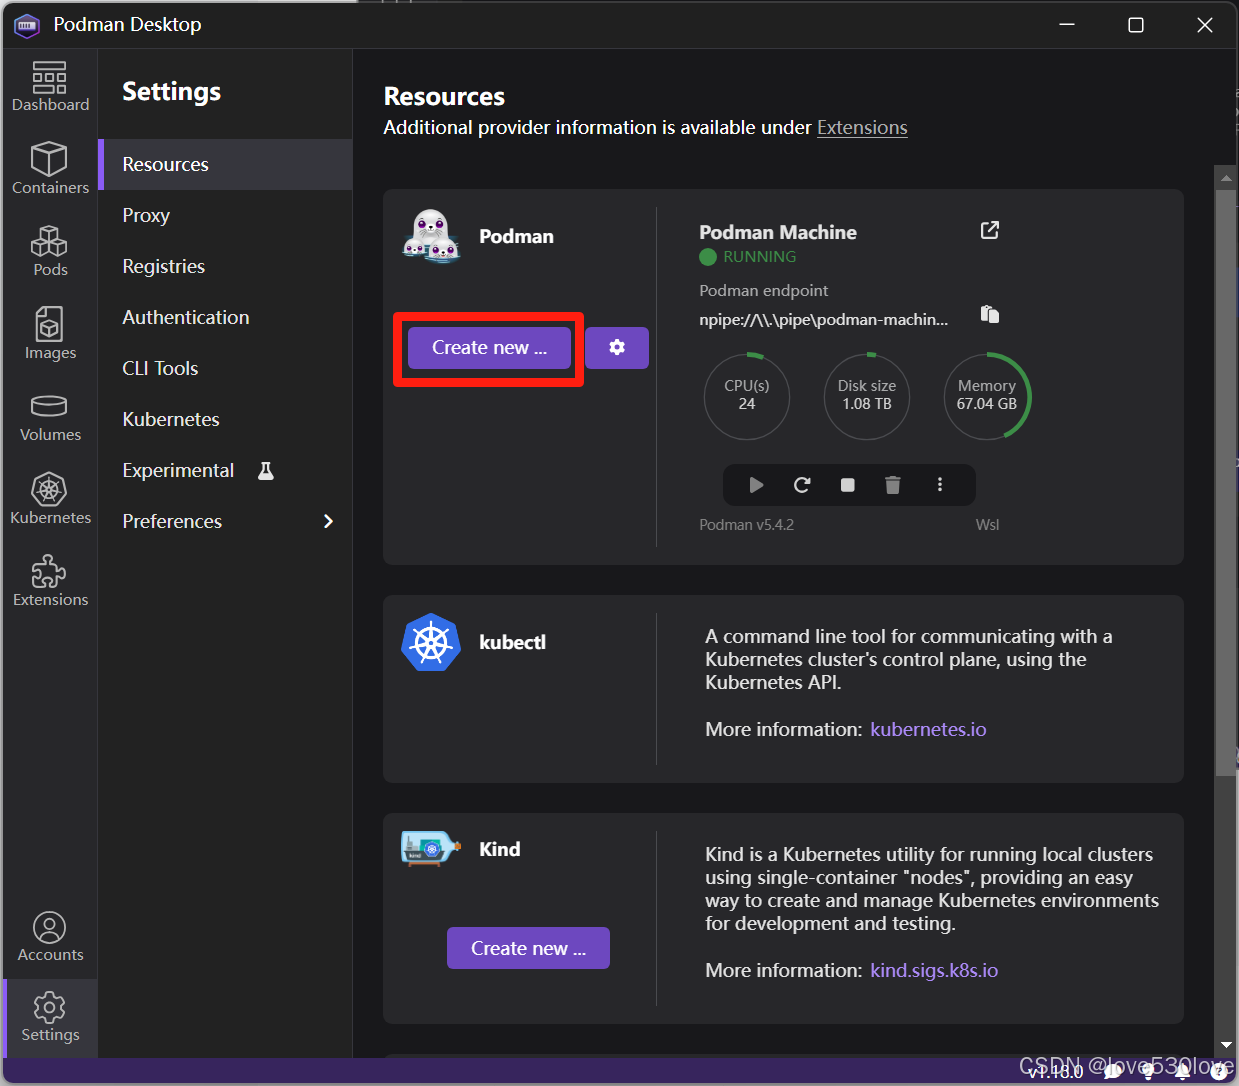Open the Images view
1239x1086 pixels.
pos(50,334)
